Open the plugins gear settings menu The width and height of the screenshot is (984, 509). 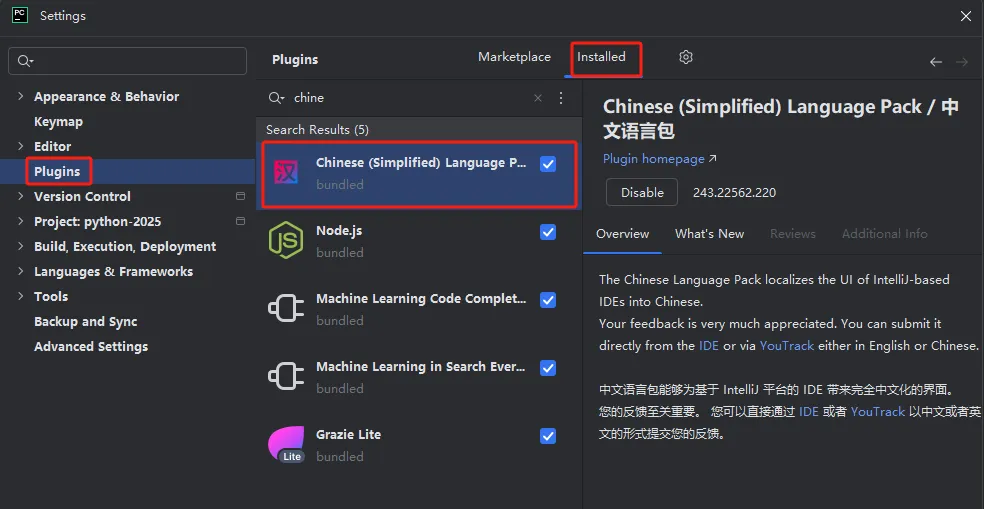(686, 57)
